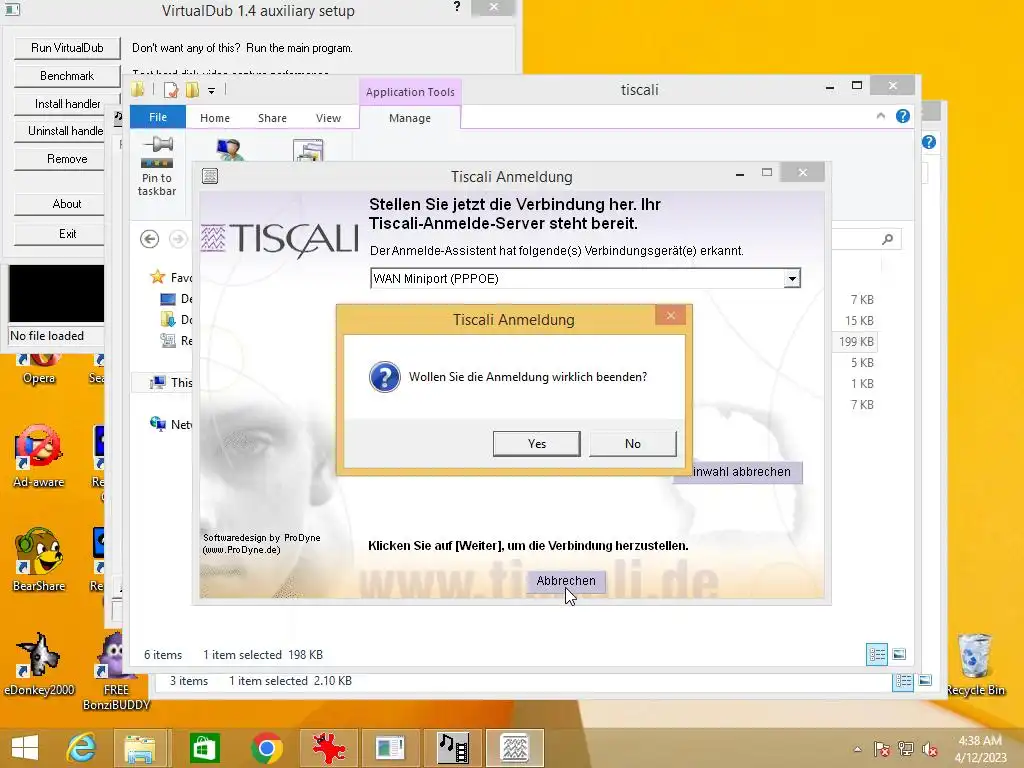Choose No in the Tiscali Anmeldung dialog
Image resolution: width=1024 pixels, height=768 pixels.
point(632,443)
